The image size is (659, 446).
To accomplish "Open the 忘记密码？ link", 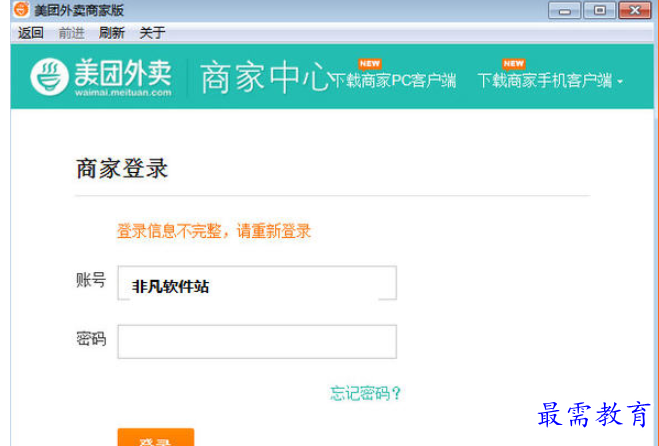I will pyautogui.click(x=365, y=393).
